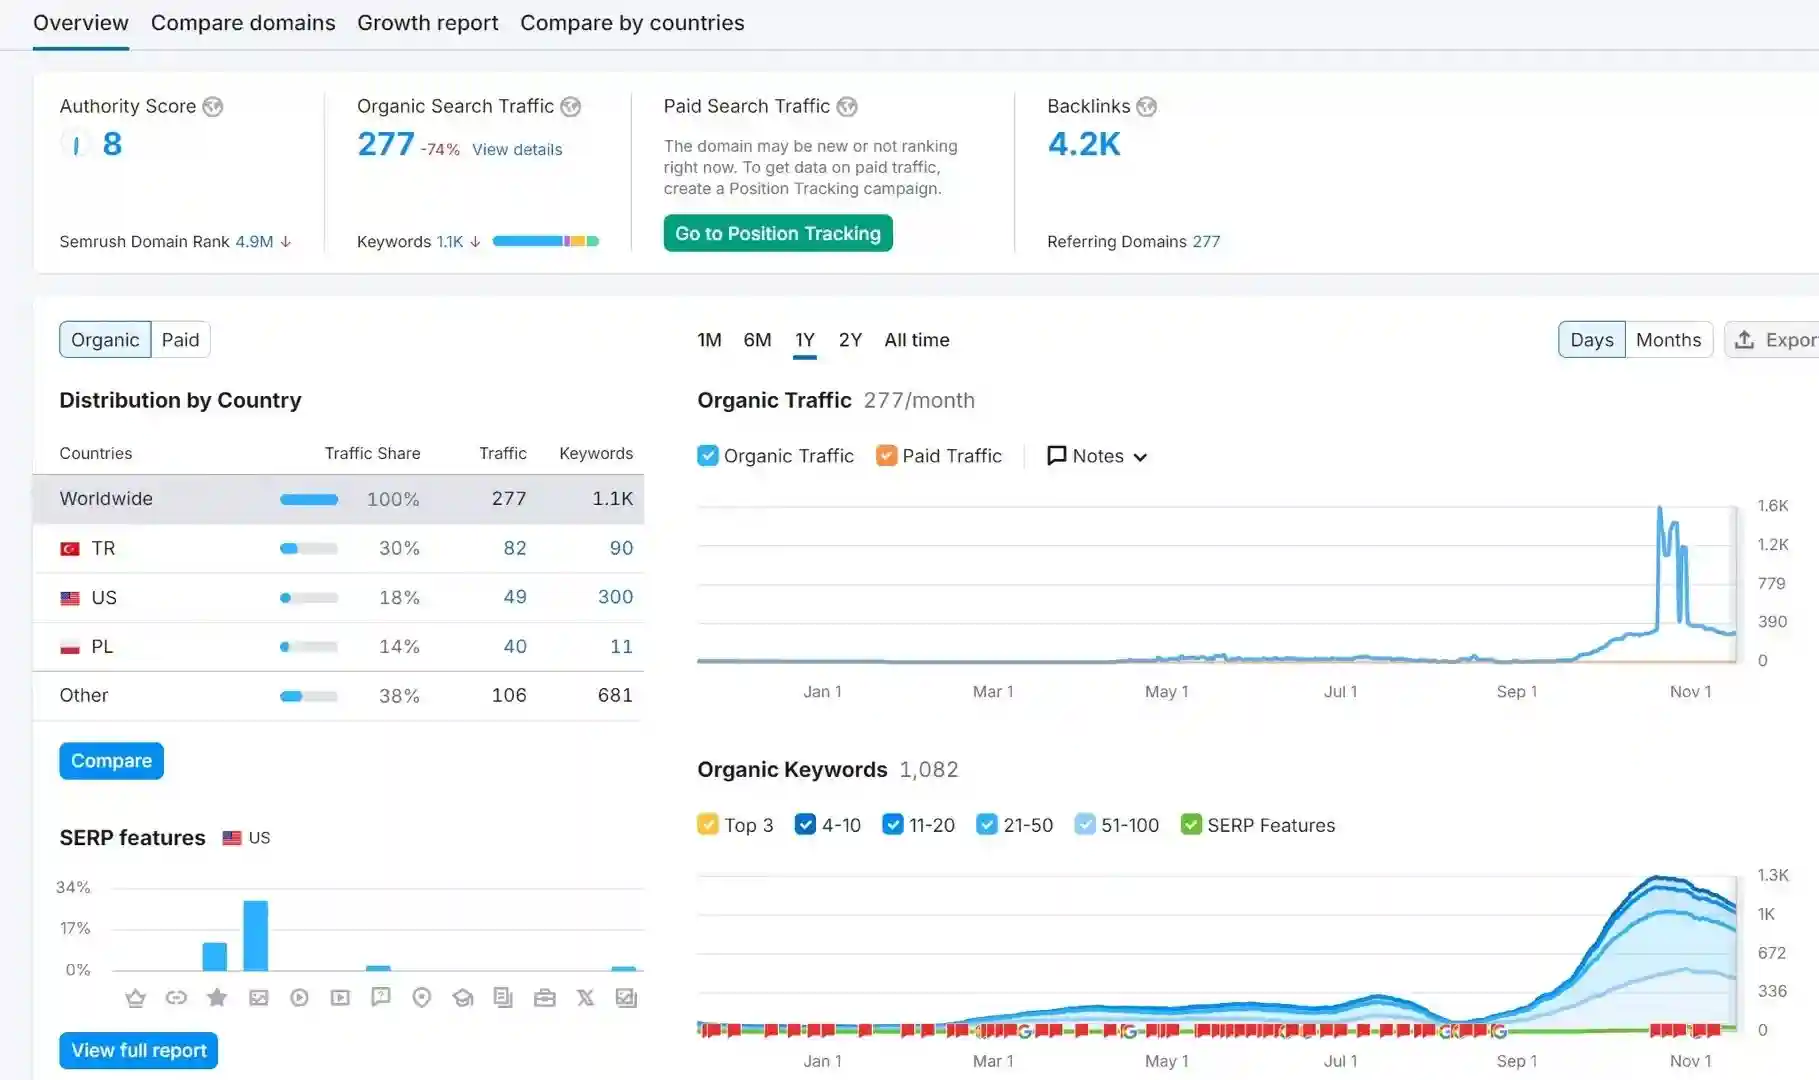Viewport: 1819px width, 1080px height.
Task: Open the Growth report tab
Action: click(427, 23)
